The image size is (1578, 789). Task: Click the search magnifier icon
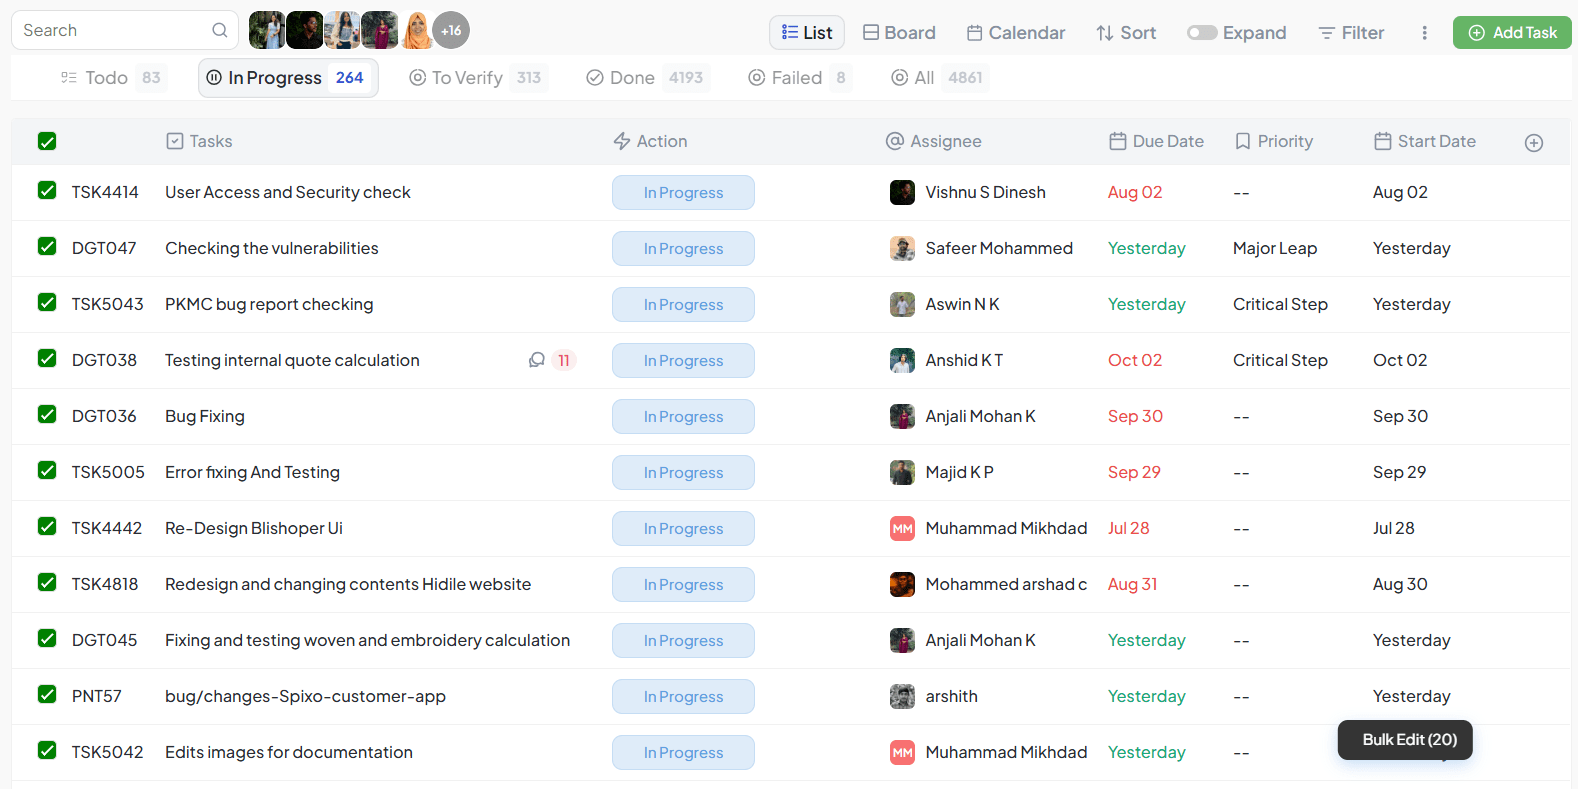[220, 31]
